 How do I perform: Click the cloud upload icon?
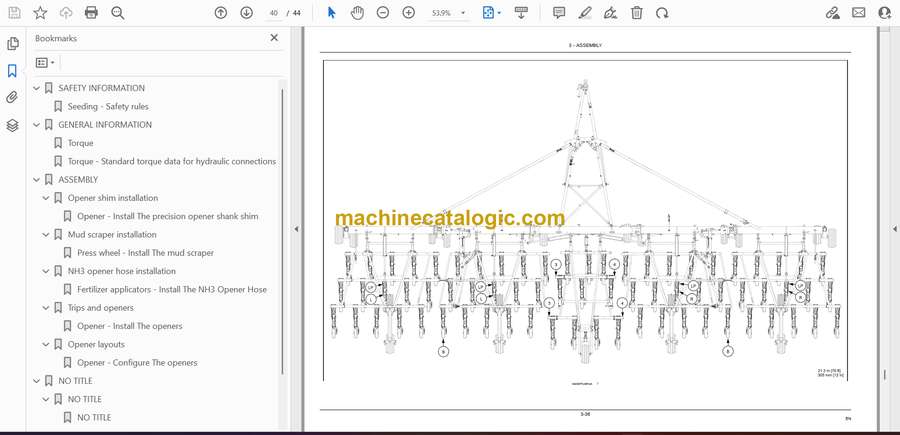tap(66, 13)
